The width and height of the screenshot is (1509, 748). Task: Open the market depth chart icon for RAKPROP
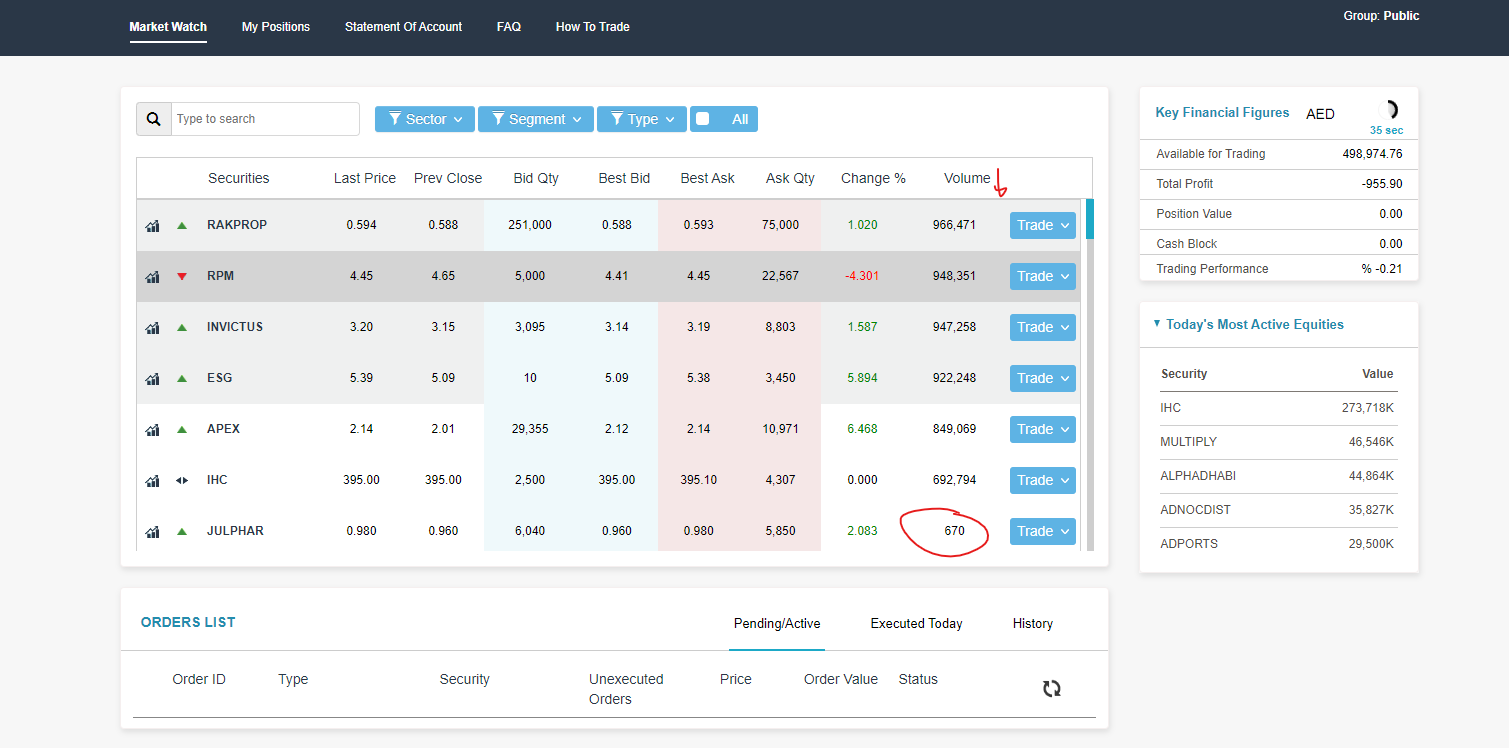[152, 225]
